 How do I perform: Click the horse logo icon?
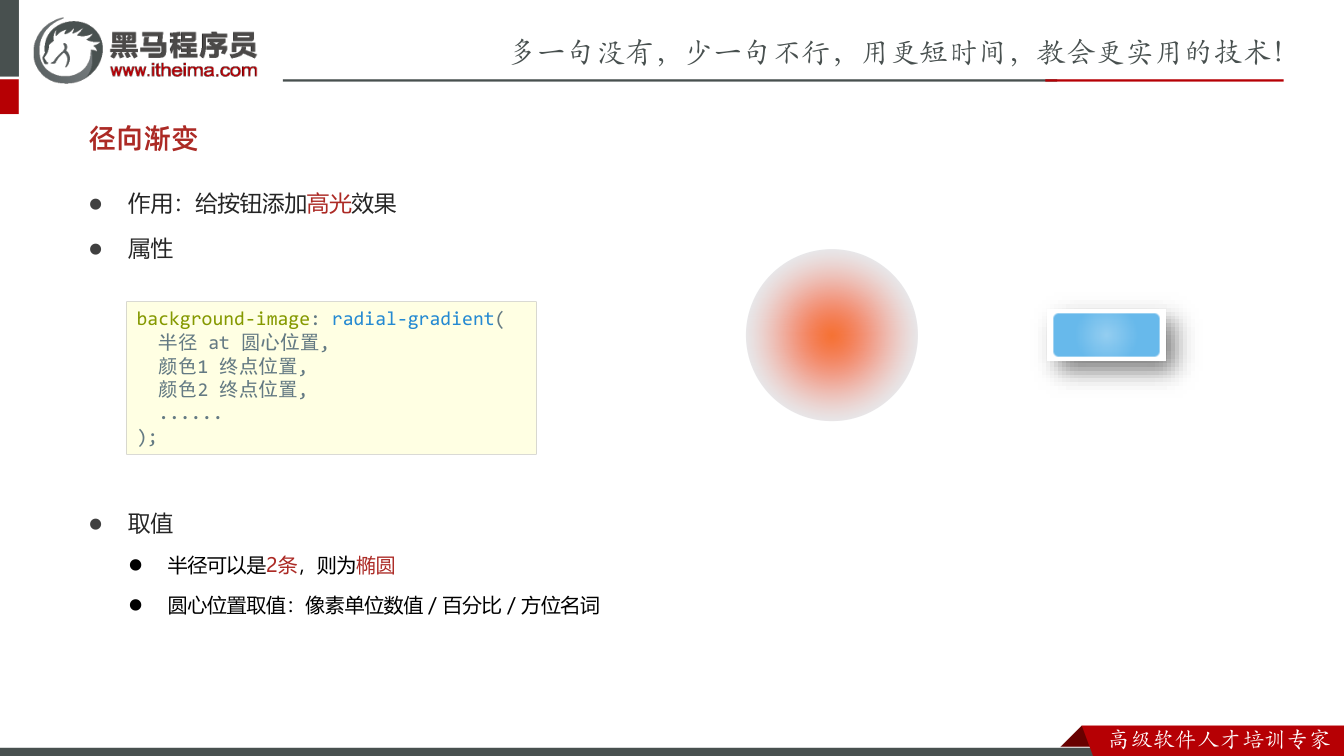coord(67,50)
